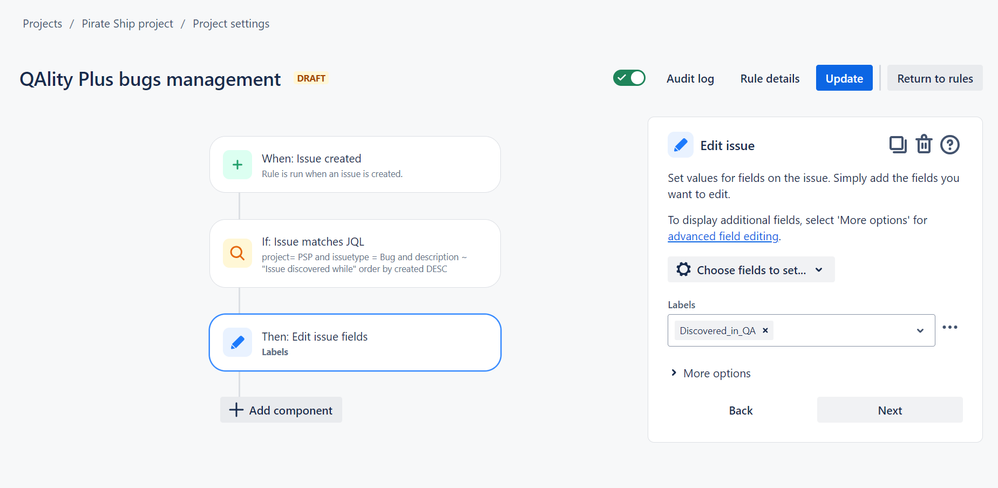Click the orange magnifier JQL condition icon
This screenshot has height=488, width=998.
click(237, 253)
